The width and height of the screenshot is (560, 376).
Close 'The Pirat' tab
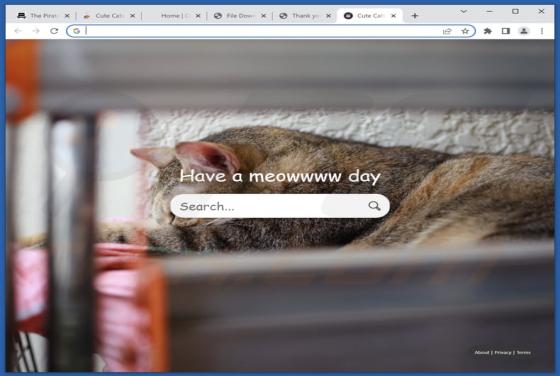[x=67, y=16]
